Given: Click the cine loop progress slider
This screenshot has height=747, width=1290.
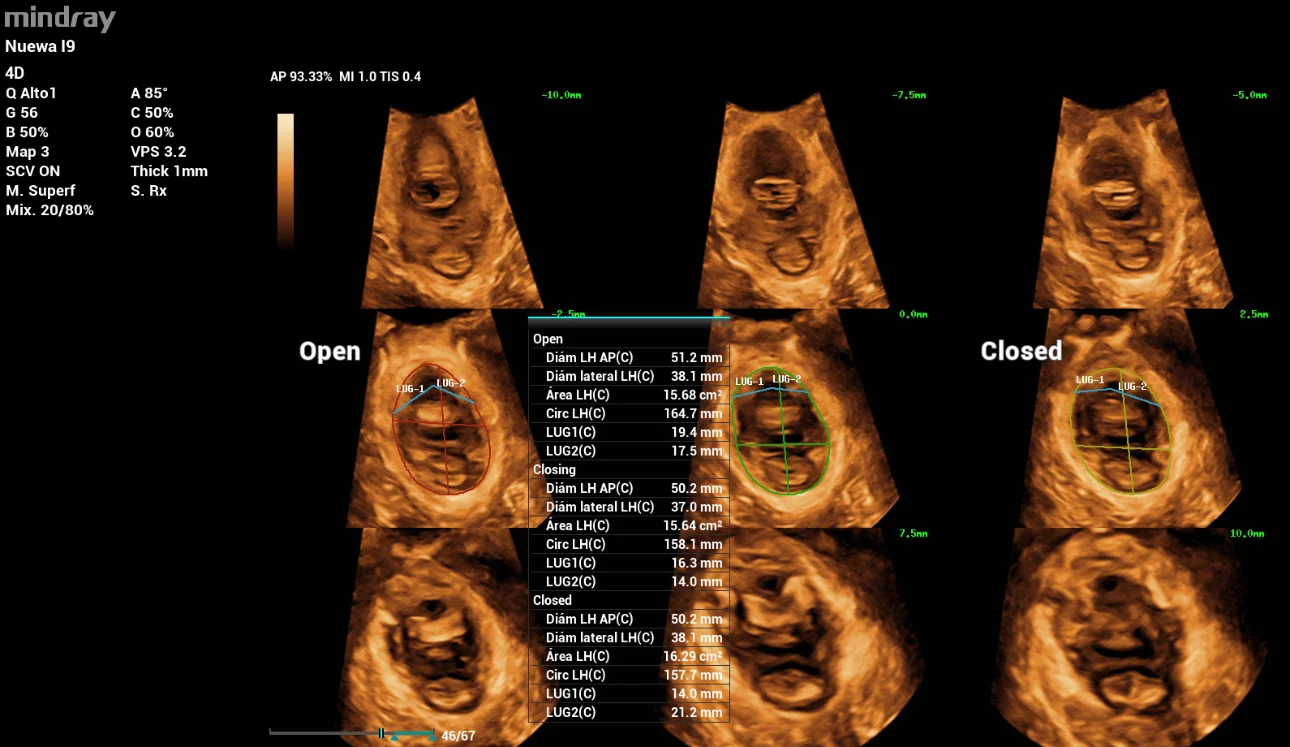Looking at the screenshot, I should point(350,733).
